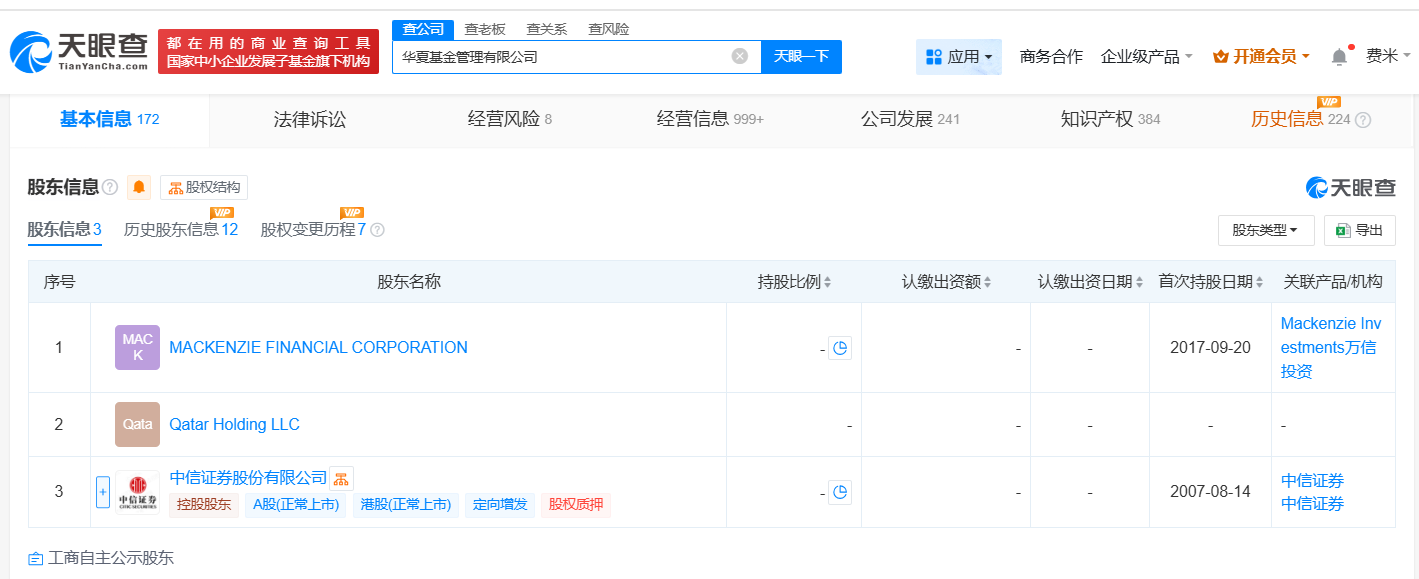Screen dimensions: 1419x579
Task: Click the orange shareholder alert bell icon
Action: 139,187
